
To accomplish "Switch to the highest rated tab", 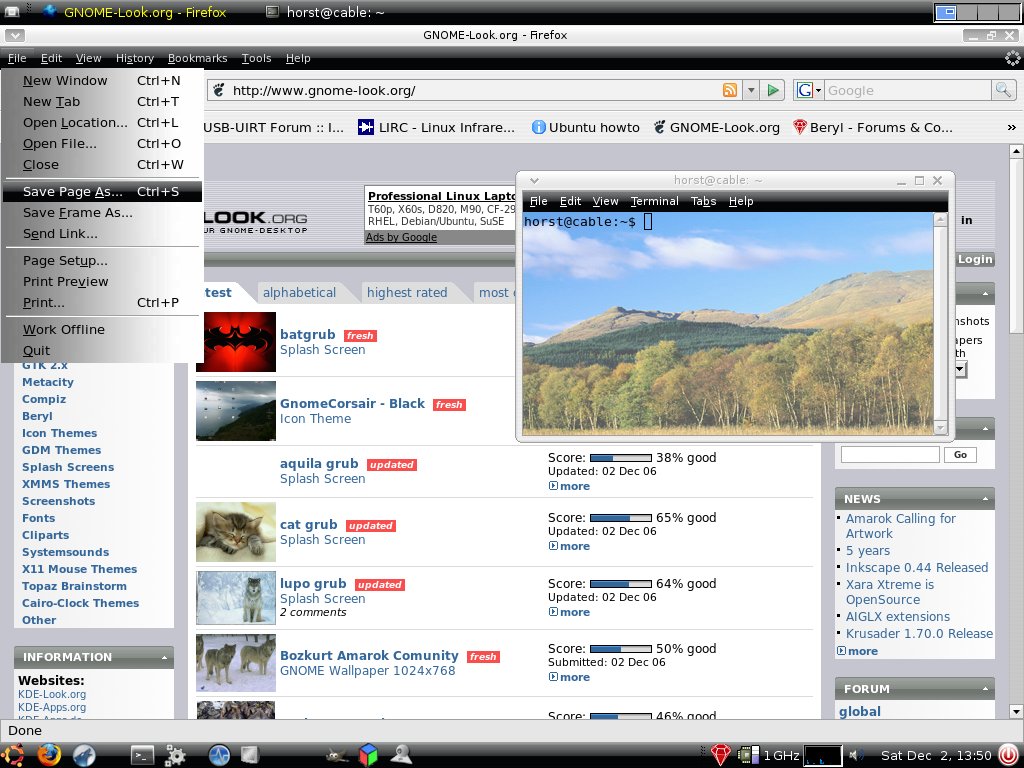I will click(x=407, y=293).
